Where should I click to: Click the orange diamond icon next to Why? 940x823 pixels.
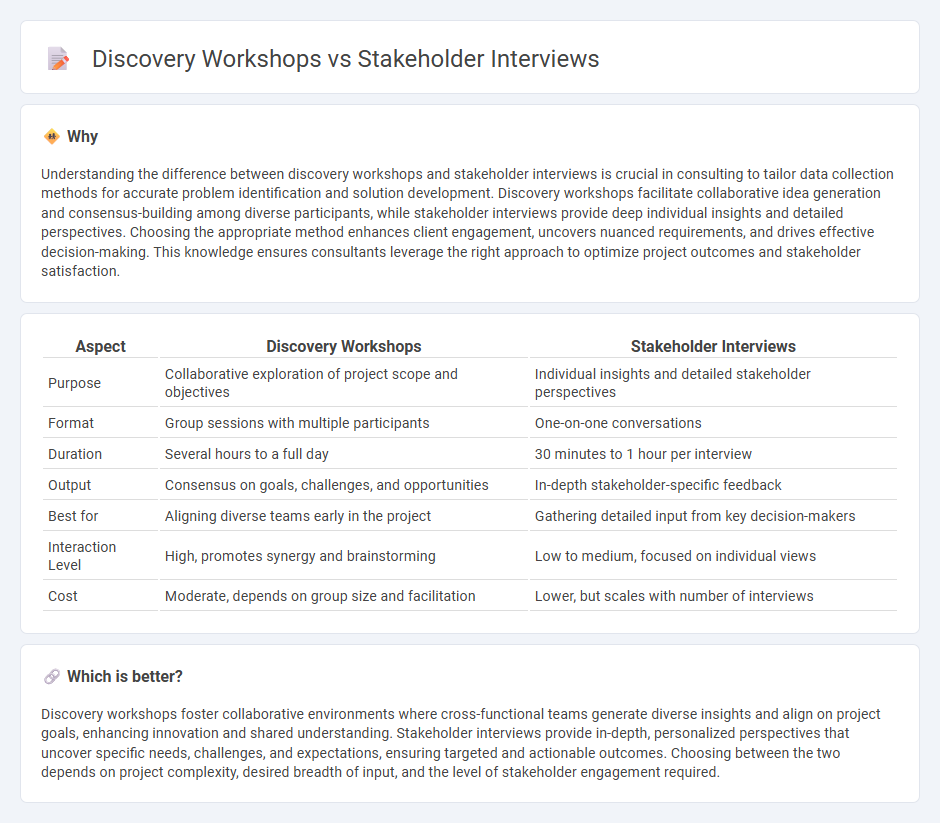pos(52,137)
